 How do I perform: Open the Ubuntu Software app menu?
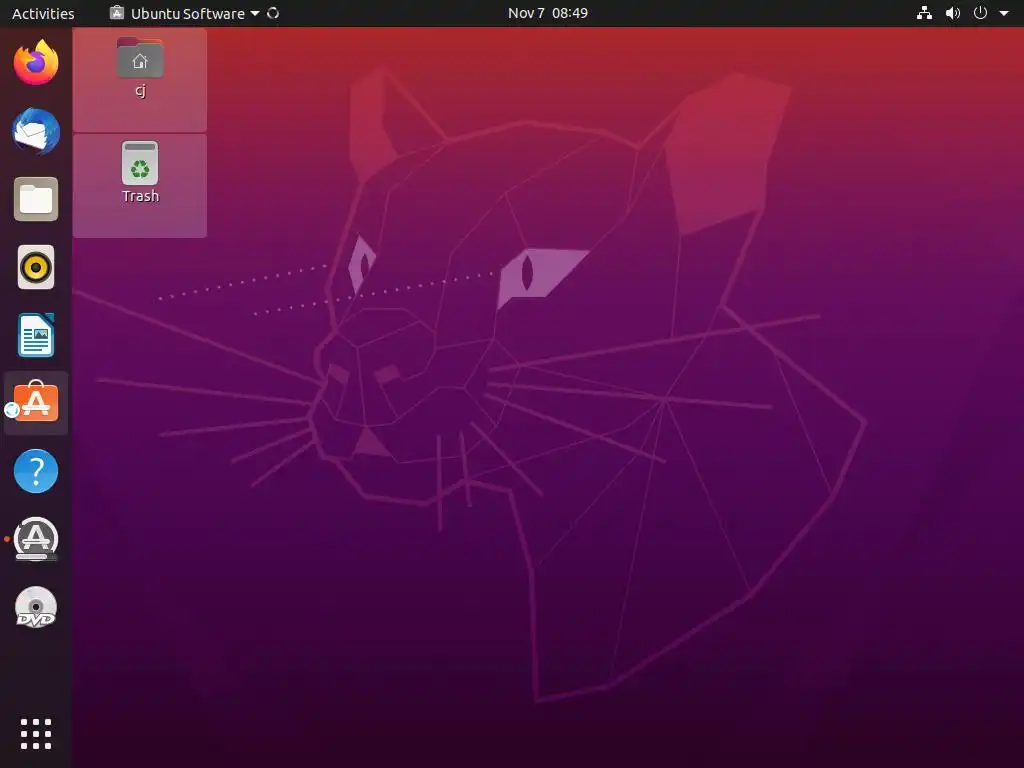pyautogui.click(x=184, y=13)
